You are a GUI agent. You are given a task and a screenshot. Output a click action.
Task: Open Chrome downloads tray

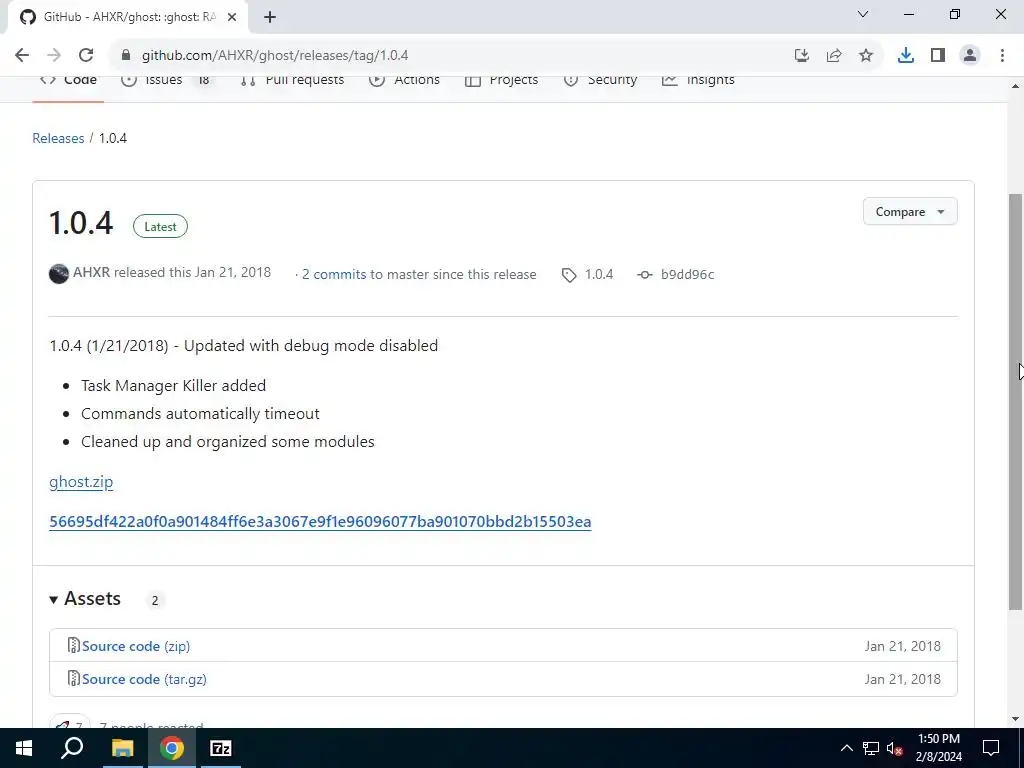point(906,56)
